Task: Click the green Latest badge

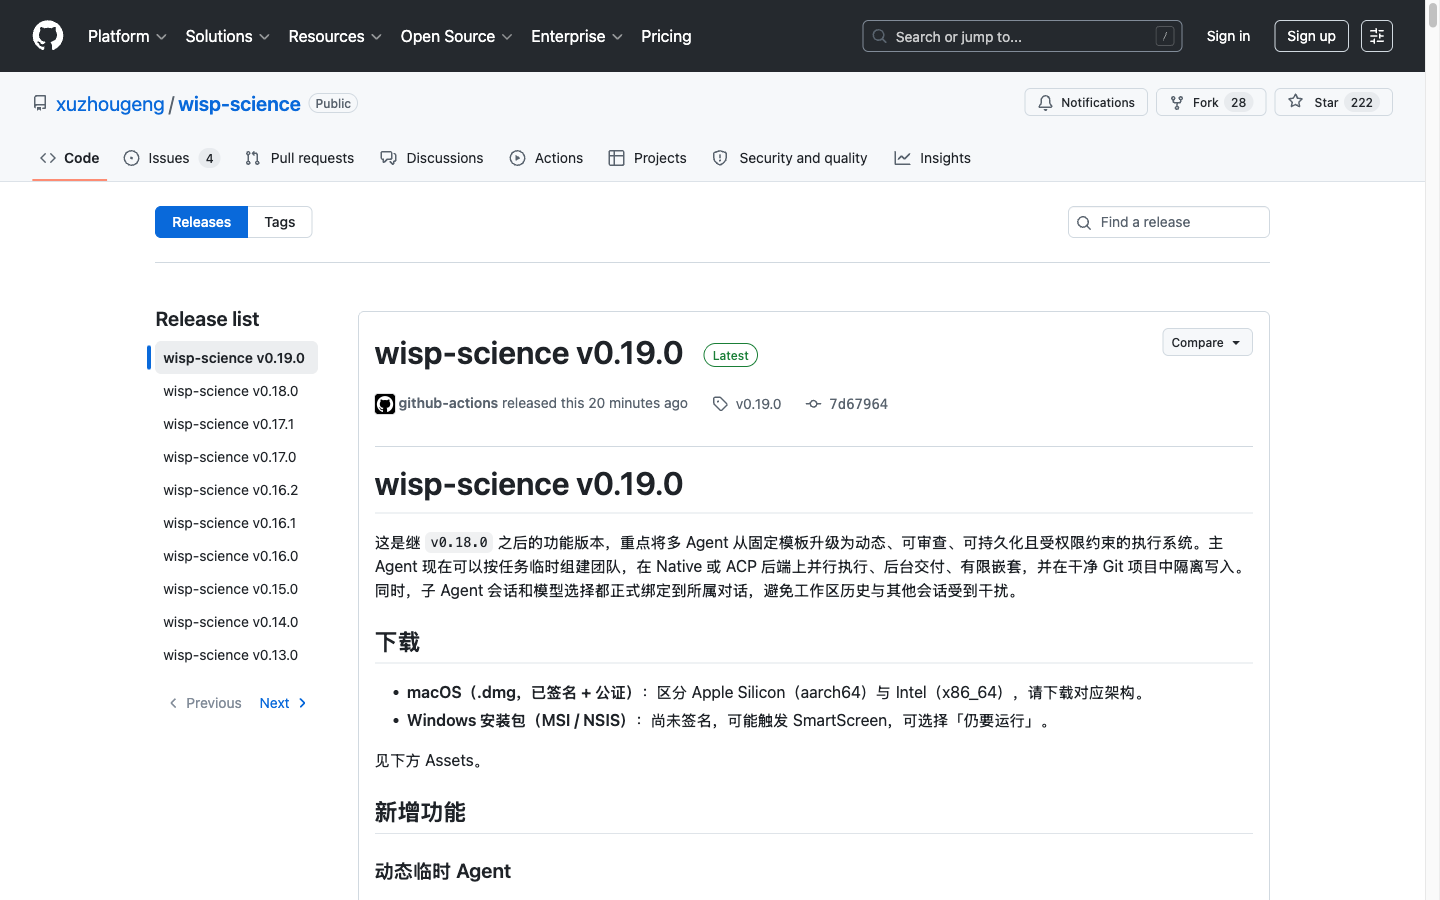Action: point(730,355)
